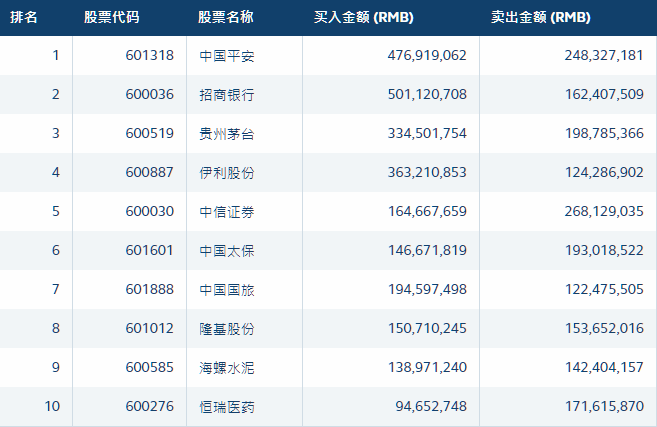This screenshot has width=657, height=427.
Task: Click sell amount 124,286,902
Action: [x=604, y=172]
